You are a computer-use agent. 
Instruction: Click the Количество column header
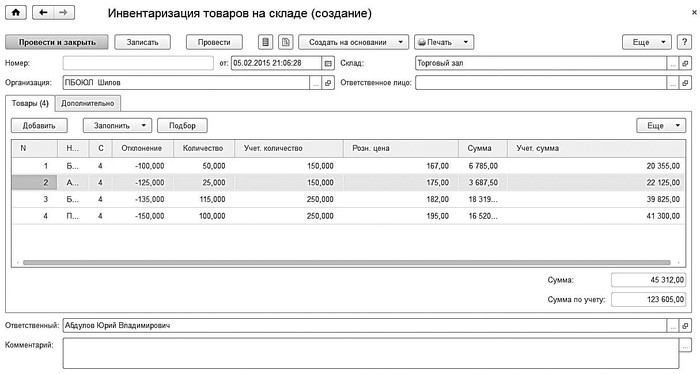click(x=204, y=148)
